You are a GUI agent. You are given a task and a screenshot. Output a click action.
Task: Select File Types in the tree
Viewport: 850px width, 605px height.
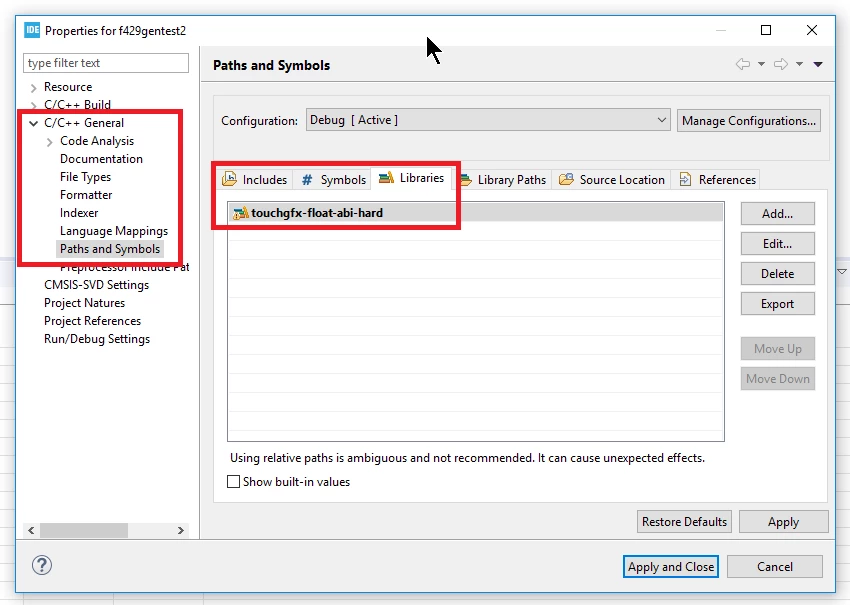(85, 177)
